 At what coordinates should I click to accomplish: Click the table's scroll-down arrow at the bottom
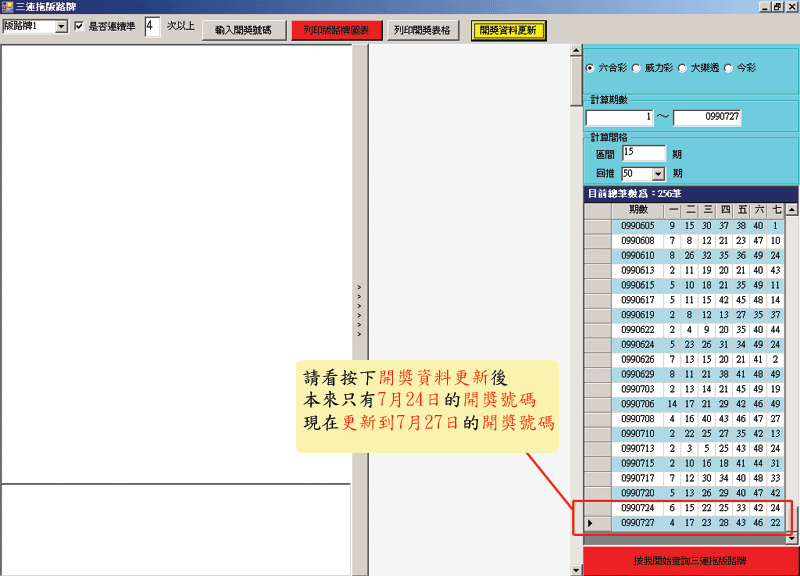click(791, 538)
